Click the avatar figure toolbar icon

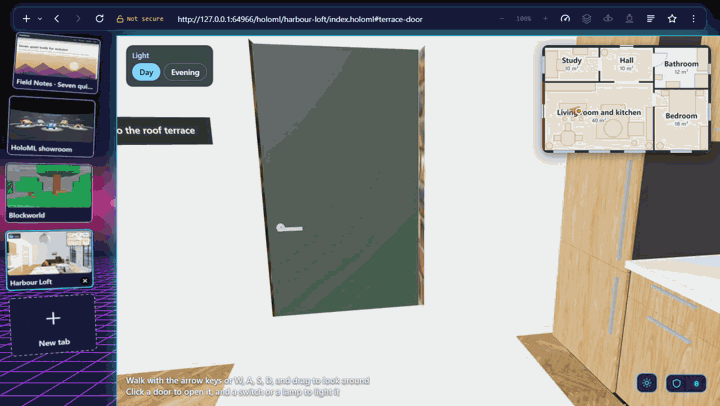[629, 19]
